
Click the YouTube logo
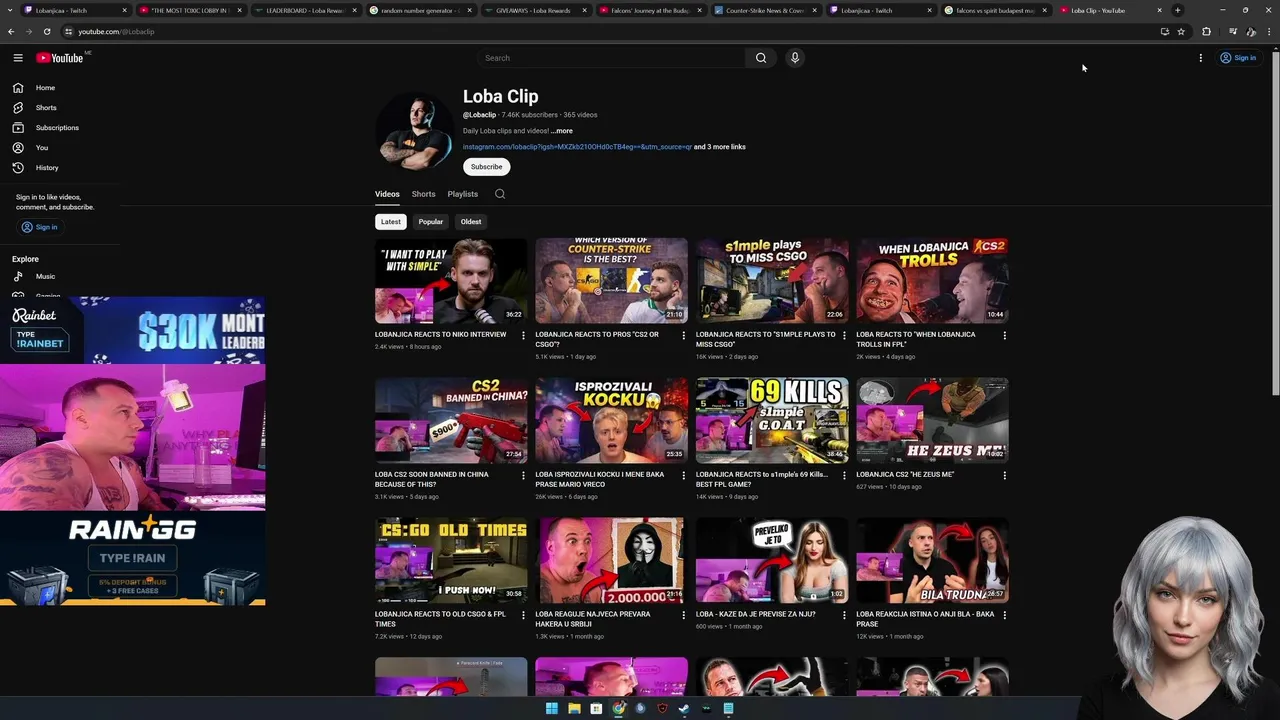coord(60,58)
